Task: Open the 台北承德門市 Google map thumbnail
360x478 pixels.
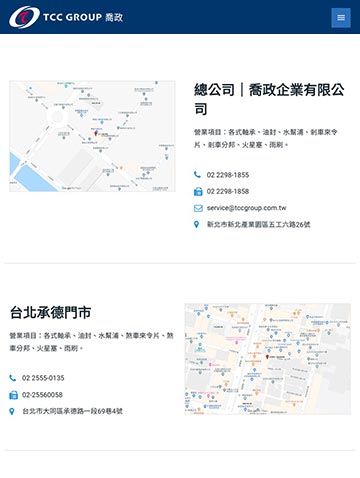Action: click(x=268, y=359)
